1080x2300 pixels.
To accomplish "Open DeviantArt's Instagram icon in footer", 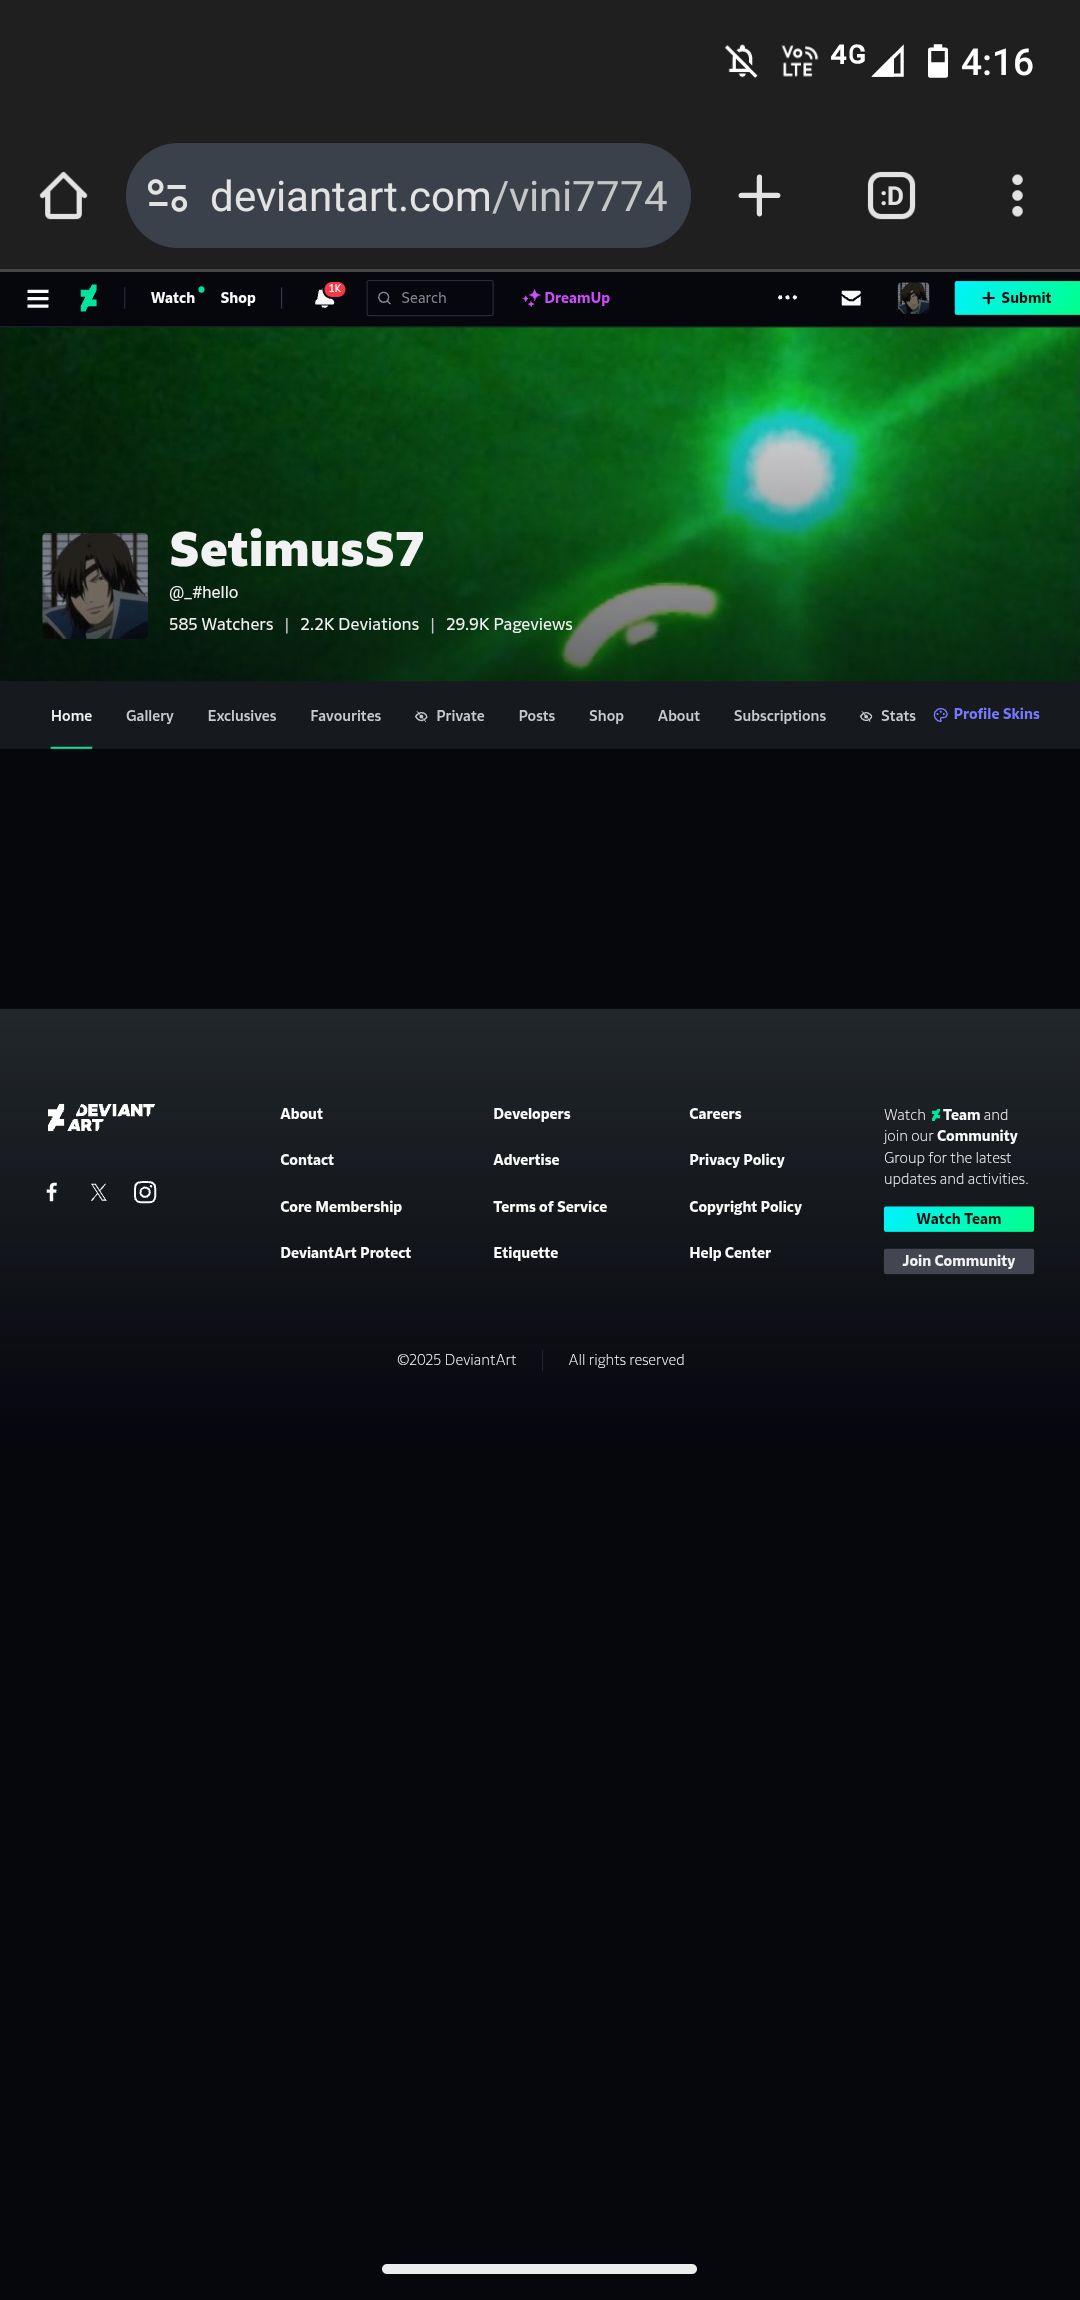I will [x=145, y=1192].
